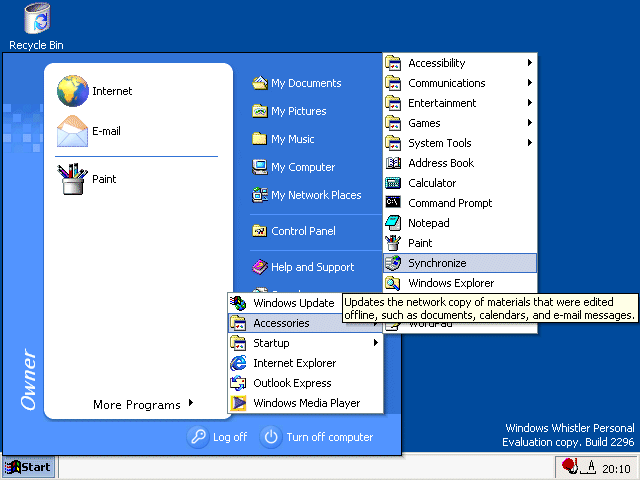The image size is (640, 480).
Task: Click the Command Prompt icon
Action: point(393,202)
